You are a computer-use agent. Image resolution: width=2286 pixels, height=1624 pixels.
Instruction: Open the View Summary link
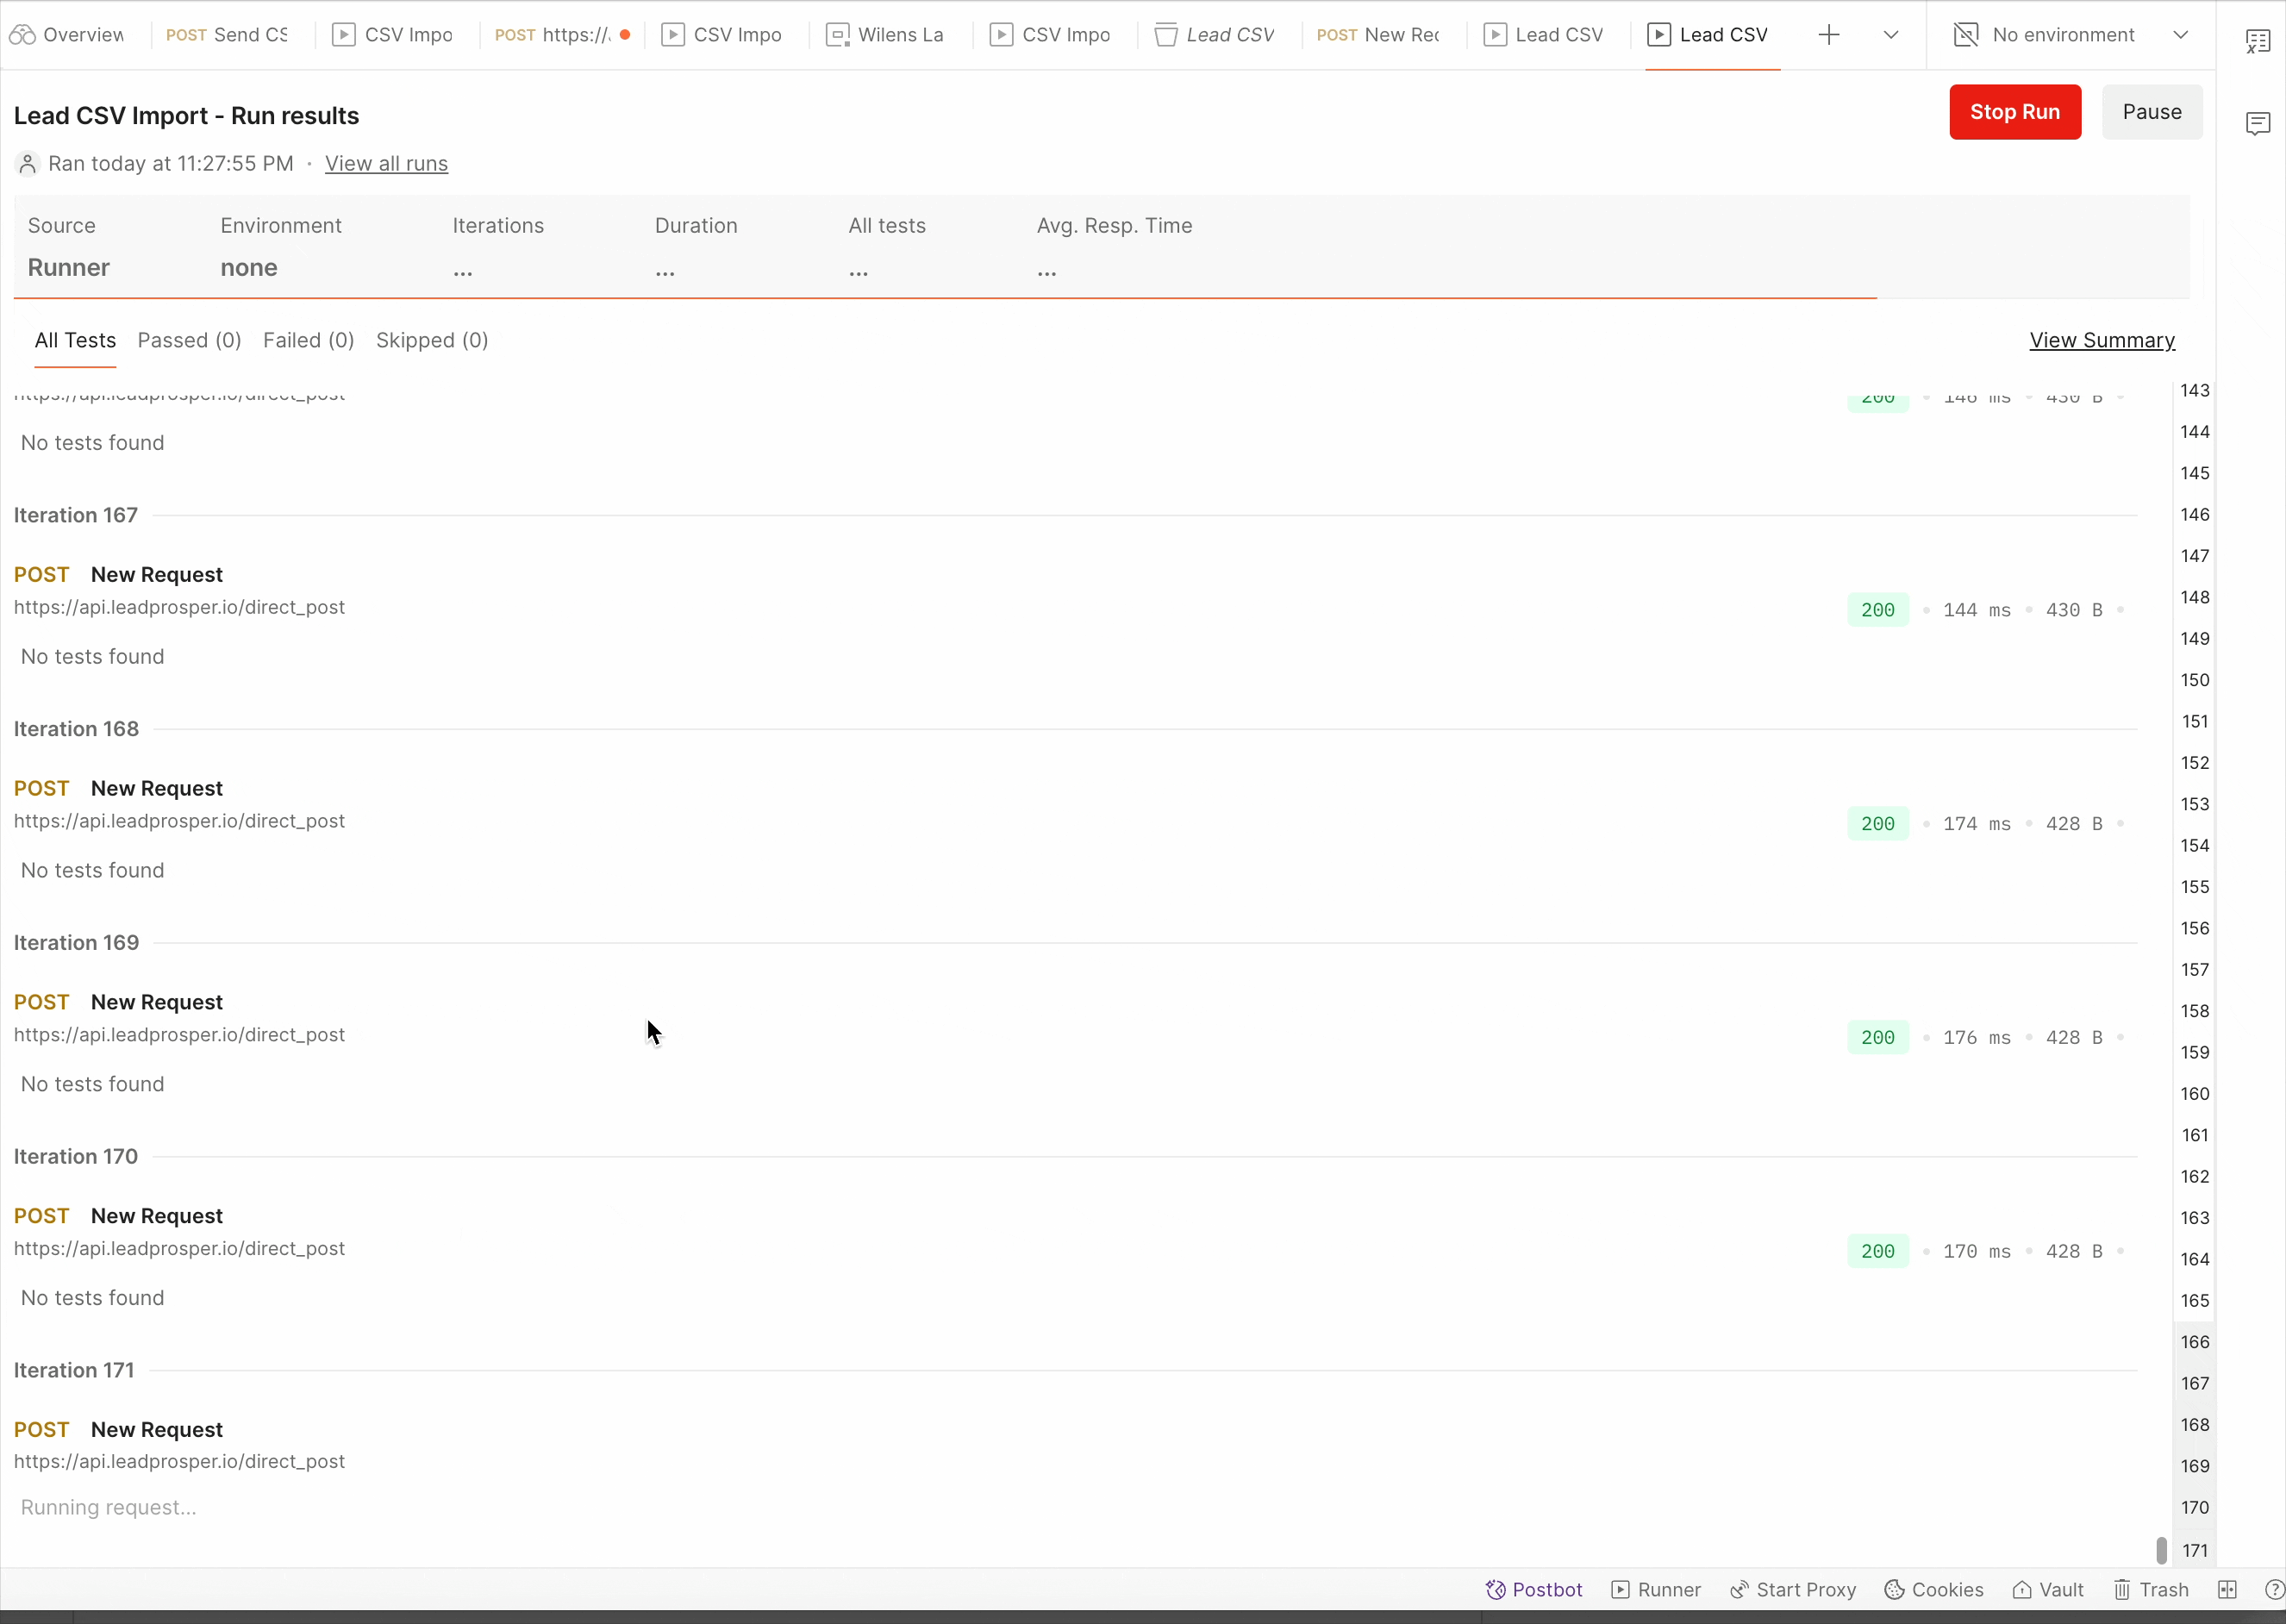tap(2102, 340)
